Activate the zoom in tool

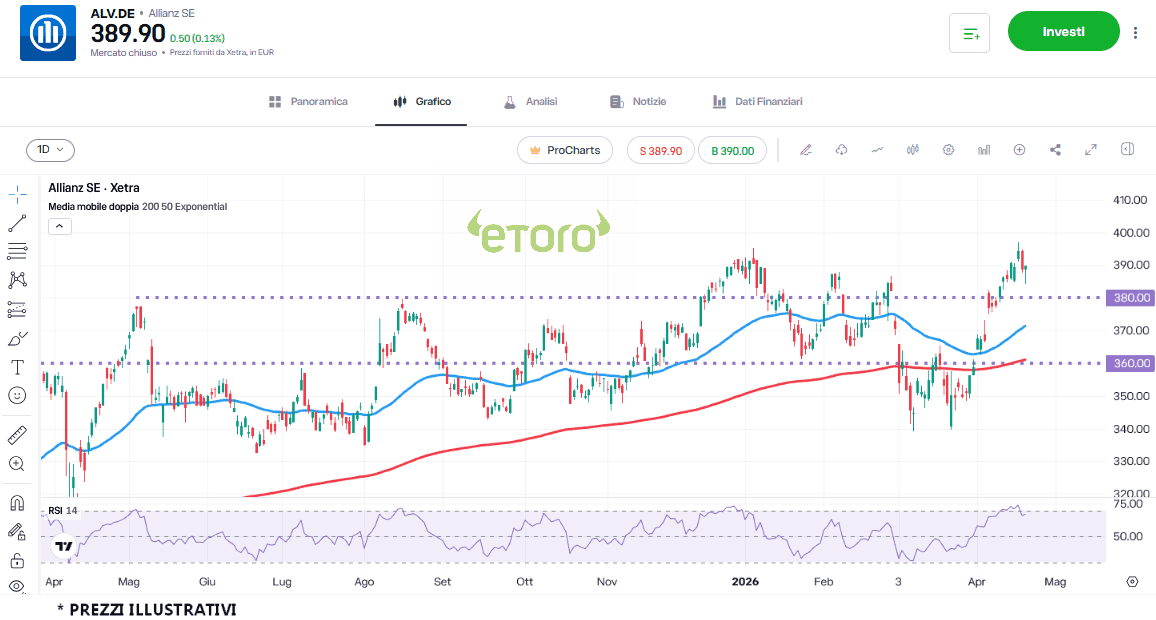[x=17, y=464]
